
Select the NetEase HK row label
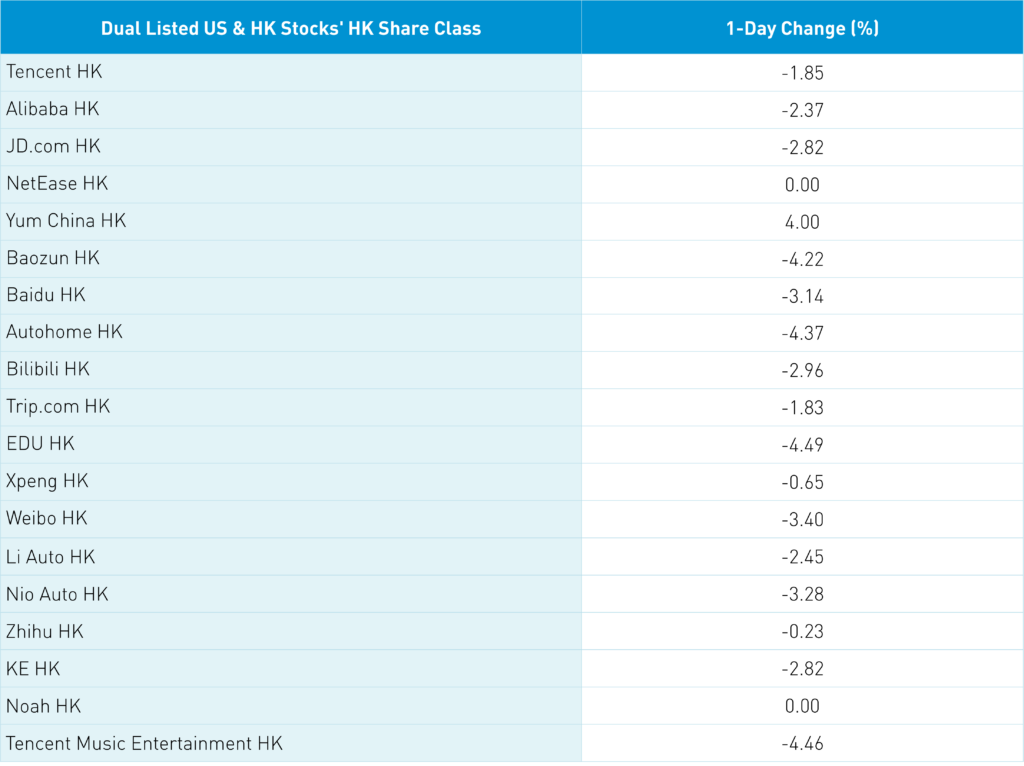[57, 184]
